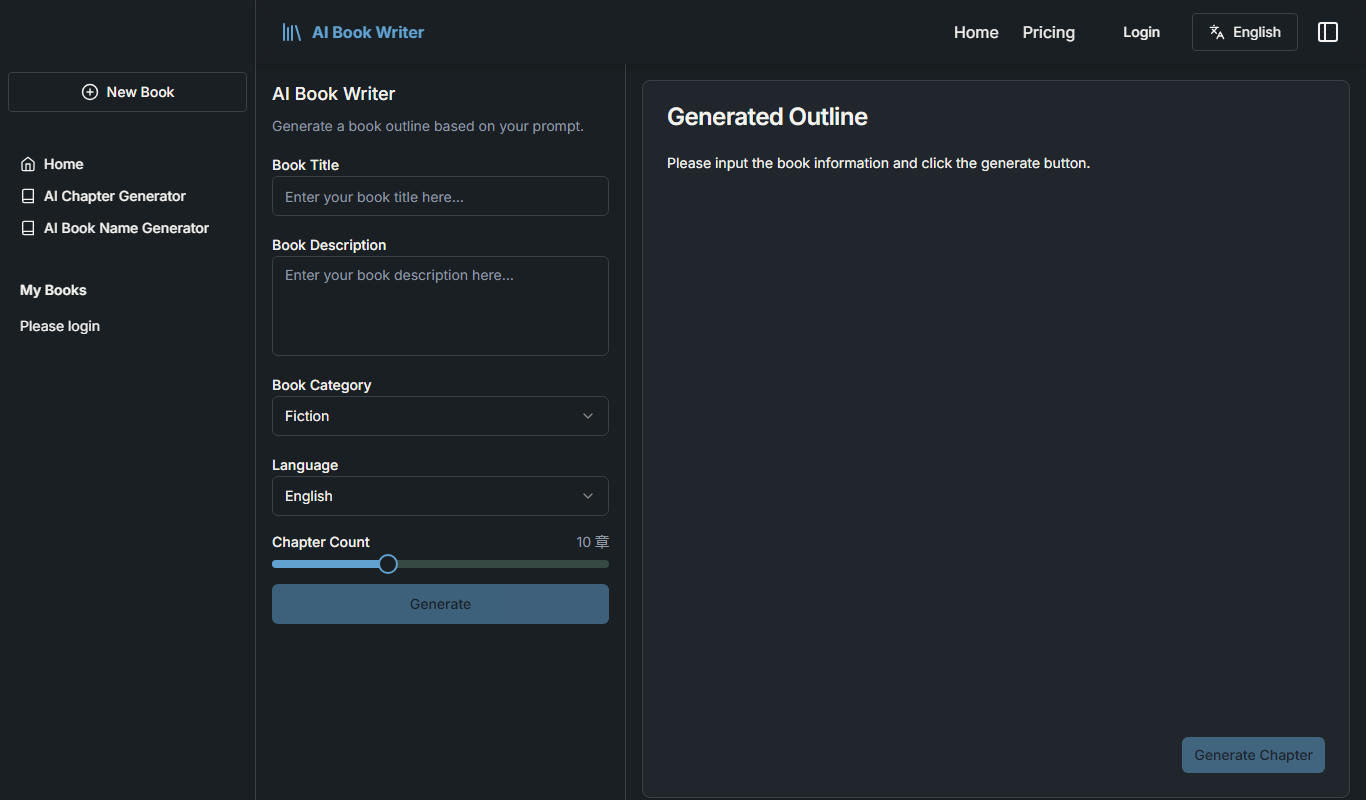Viewport: 1366px width, 800px height.
Task: Click the AI Book Writer form panel heading
Action: pos(333,94)
